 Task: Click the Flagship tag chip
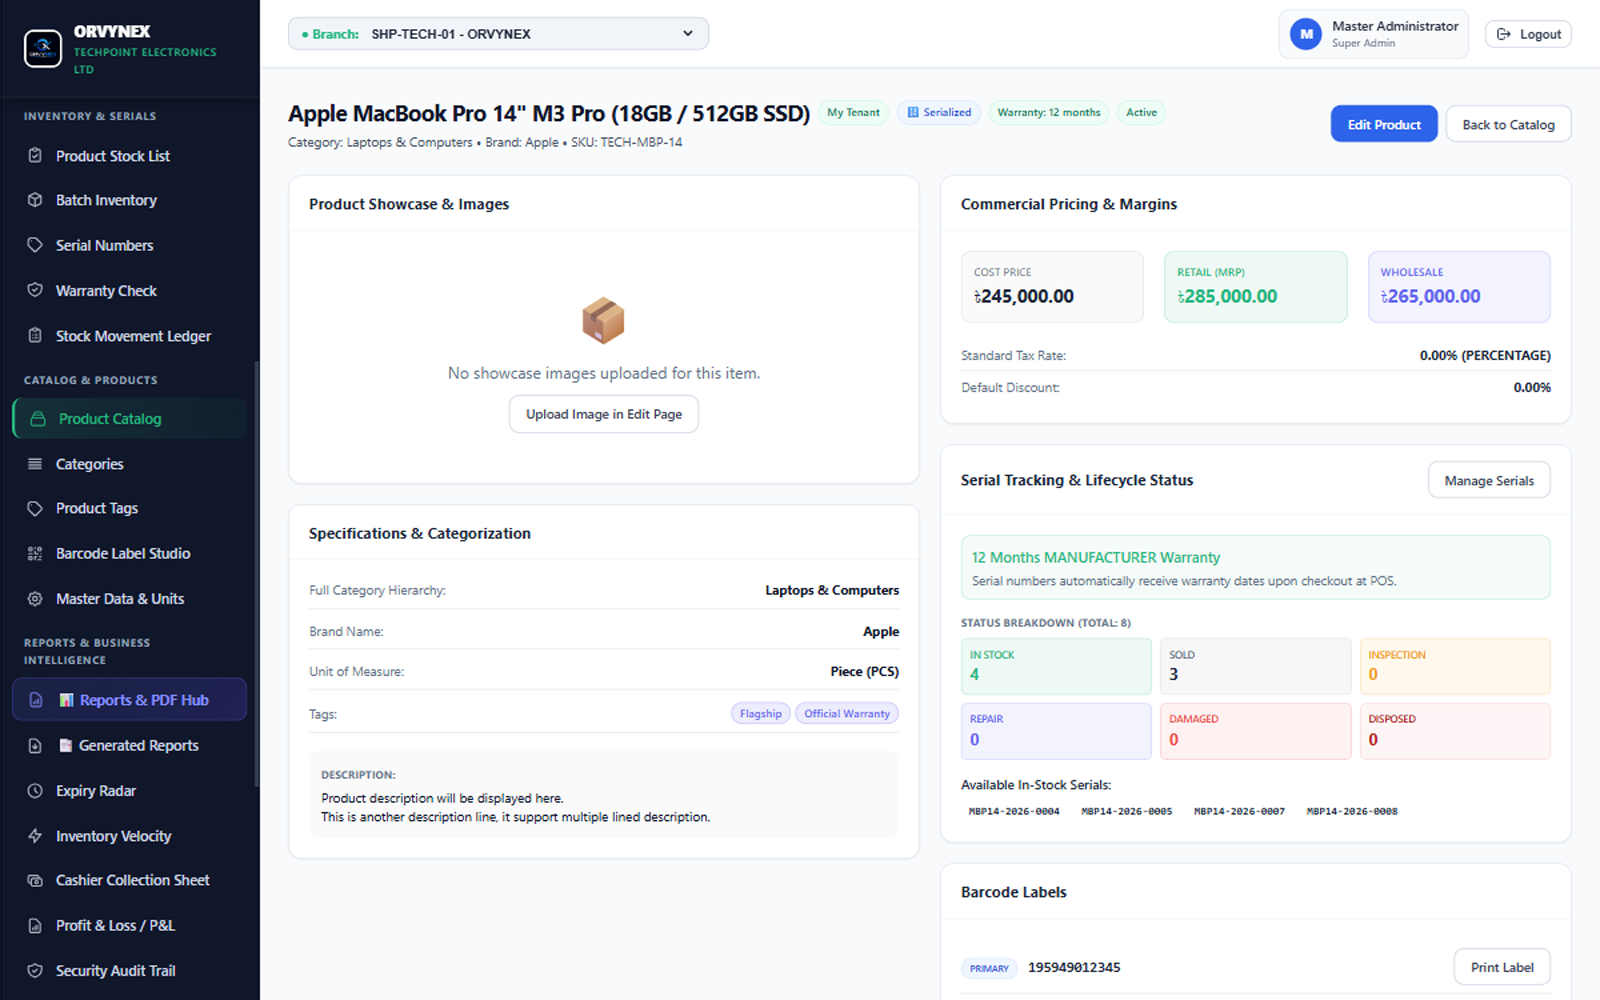point(761,713)
